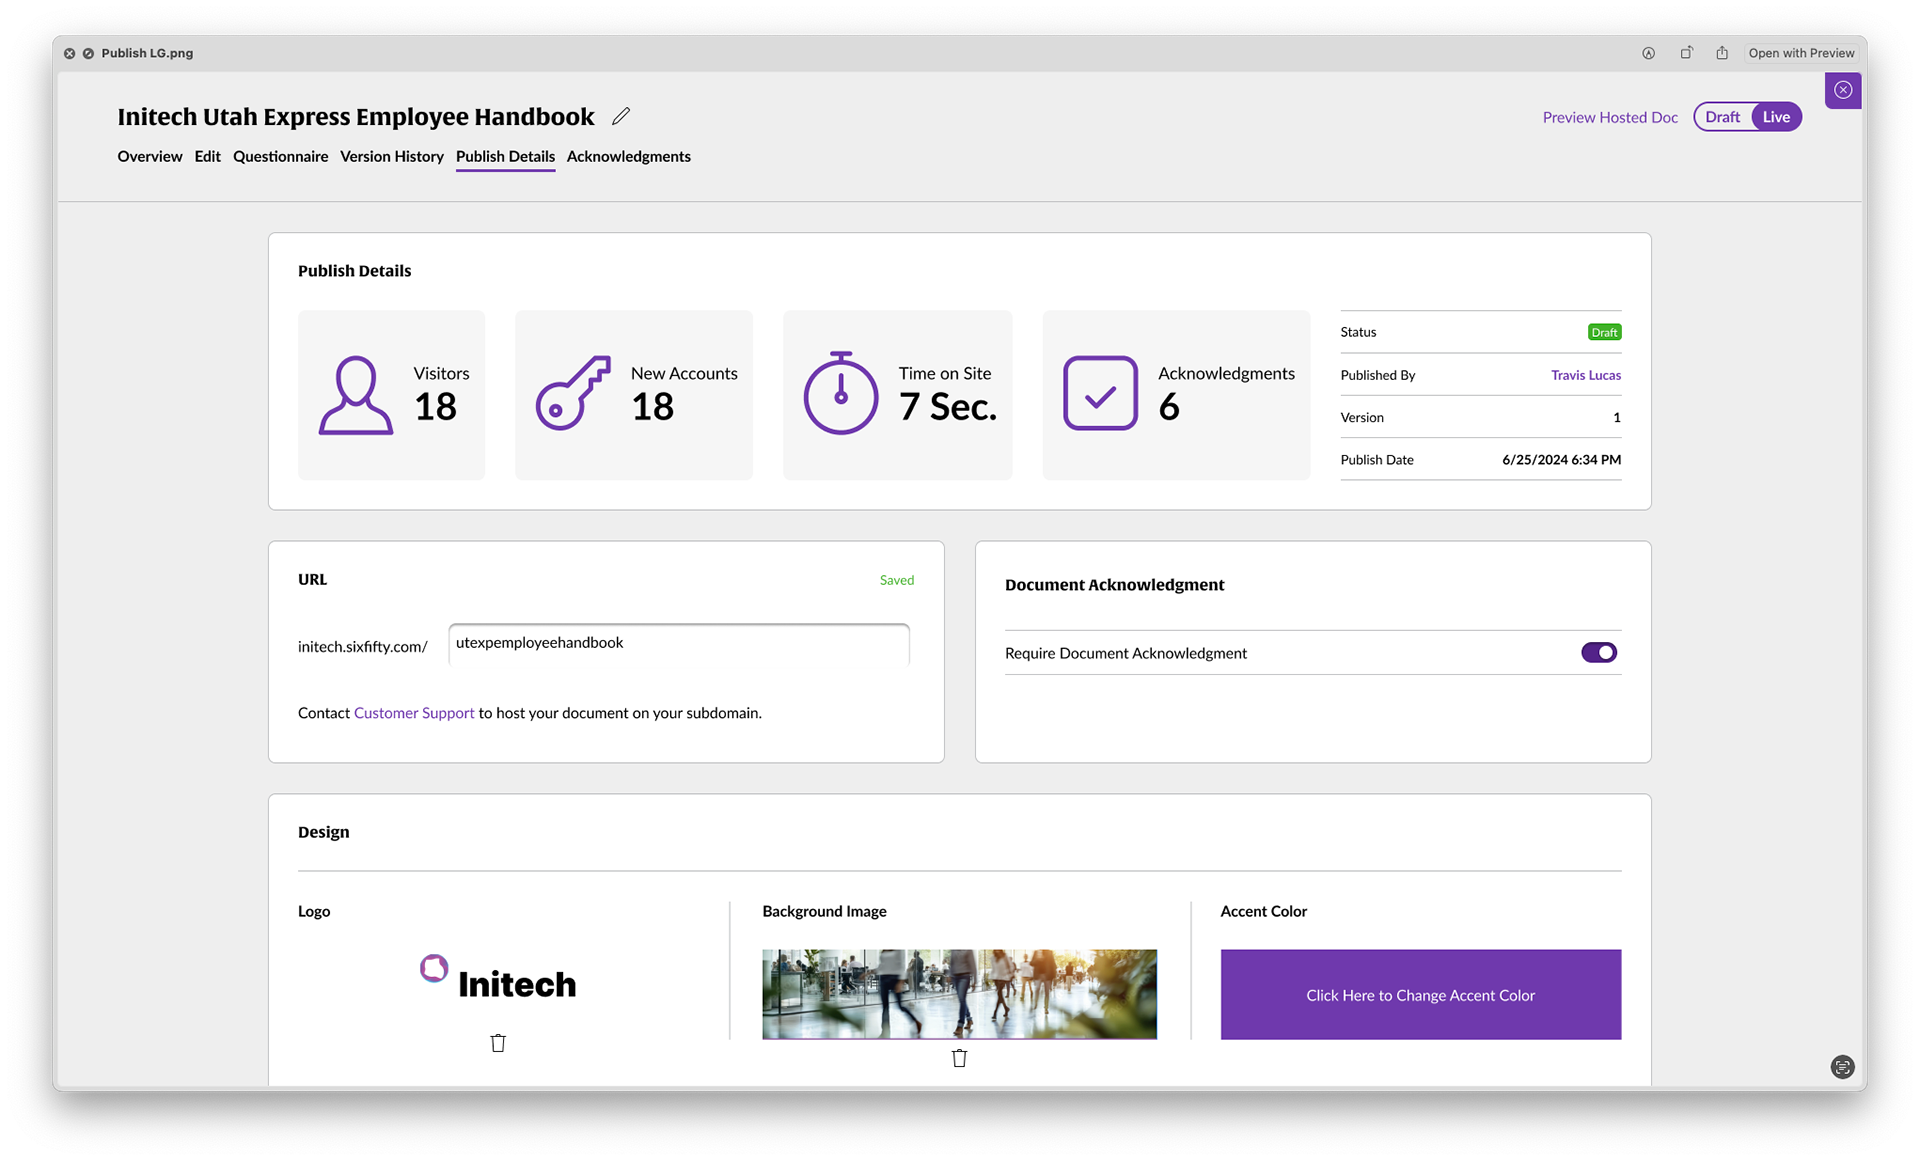Remove the background image via the trash icon
The image size is (1920, 1161).
pos(959,1058)
